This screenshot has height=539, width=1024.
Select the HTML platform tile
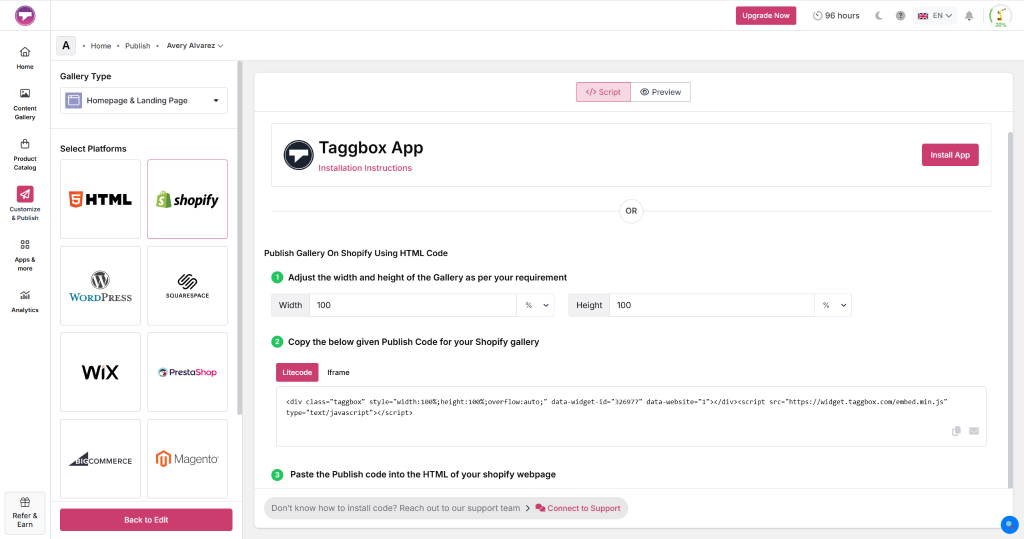coord(101,199)
